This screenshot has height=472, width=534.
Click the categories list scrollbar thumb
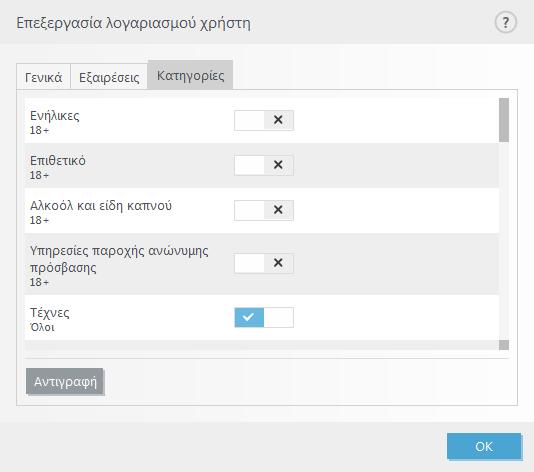pos(504,120)
